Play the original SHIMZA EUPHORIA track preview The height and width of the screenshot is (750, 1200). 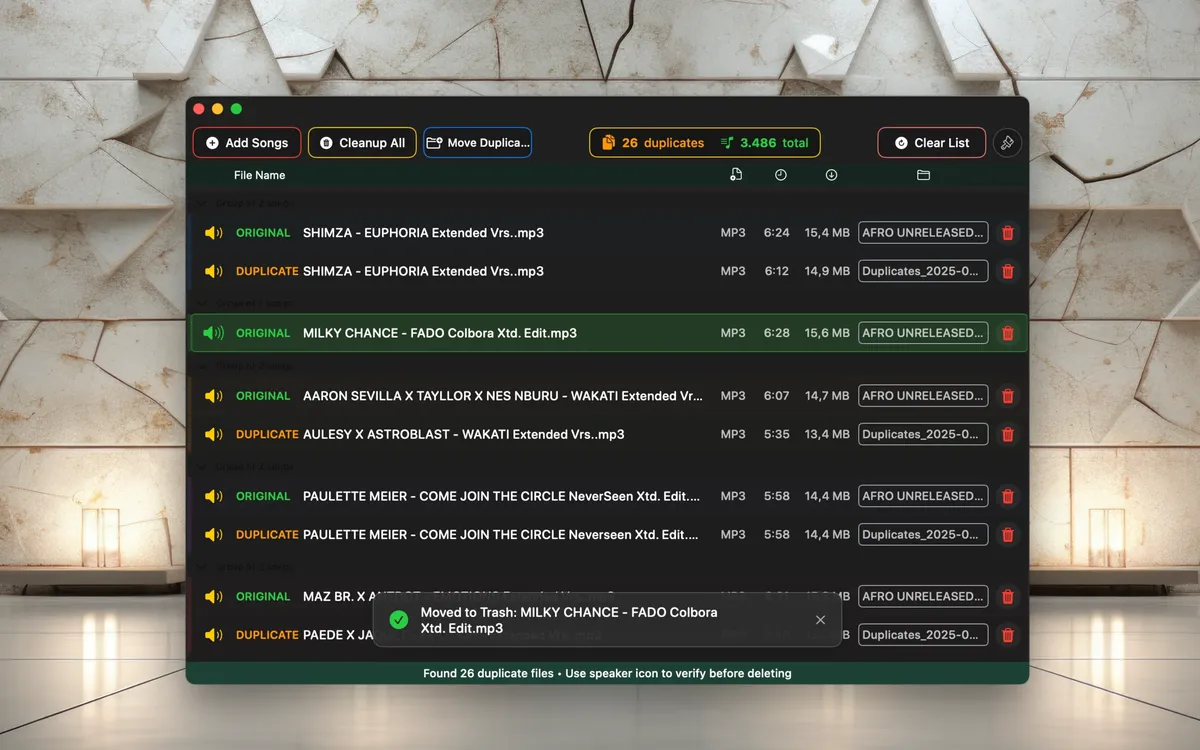click(x=214, y=233)
